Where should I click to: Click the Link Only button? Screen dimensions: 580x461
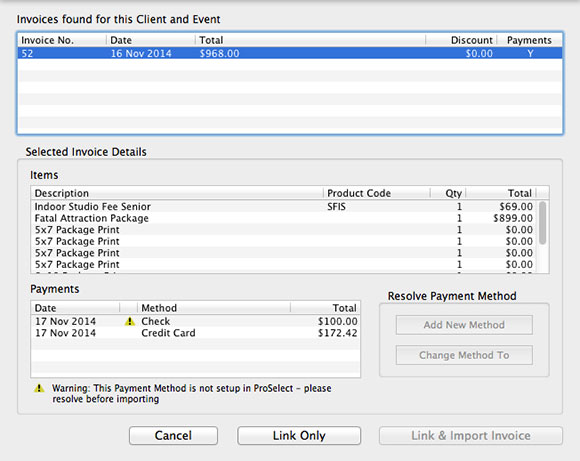(299, 435)
